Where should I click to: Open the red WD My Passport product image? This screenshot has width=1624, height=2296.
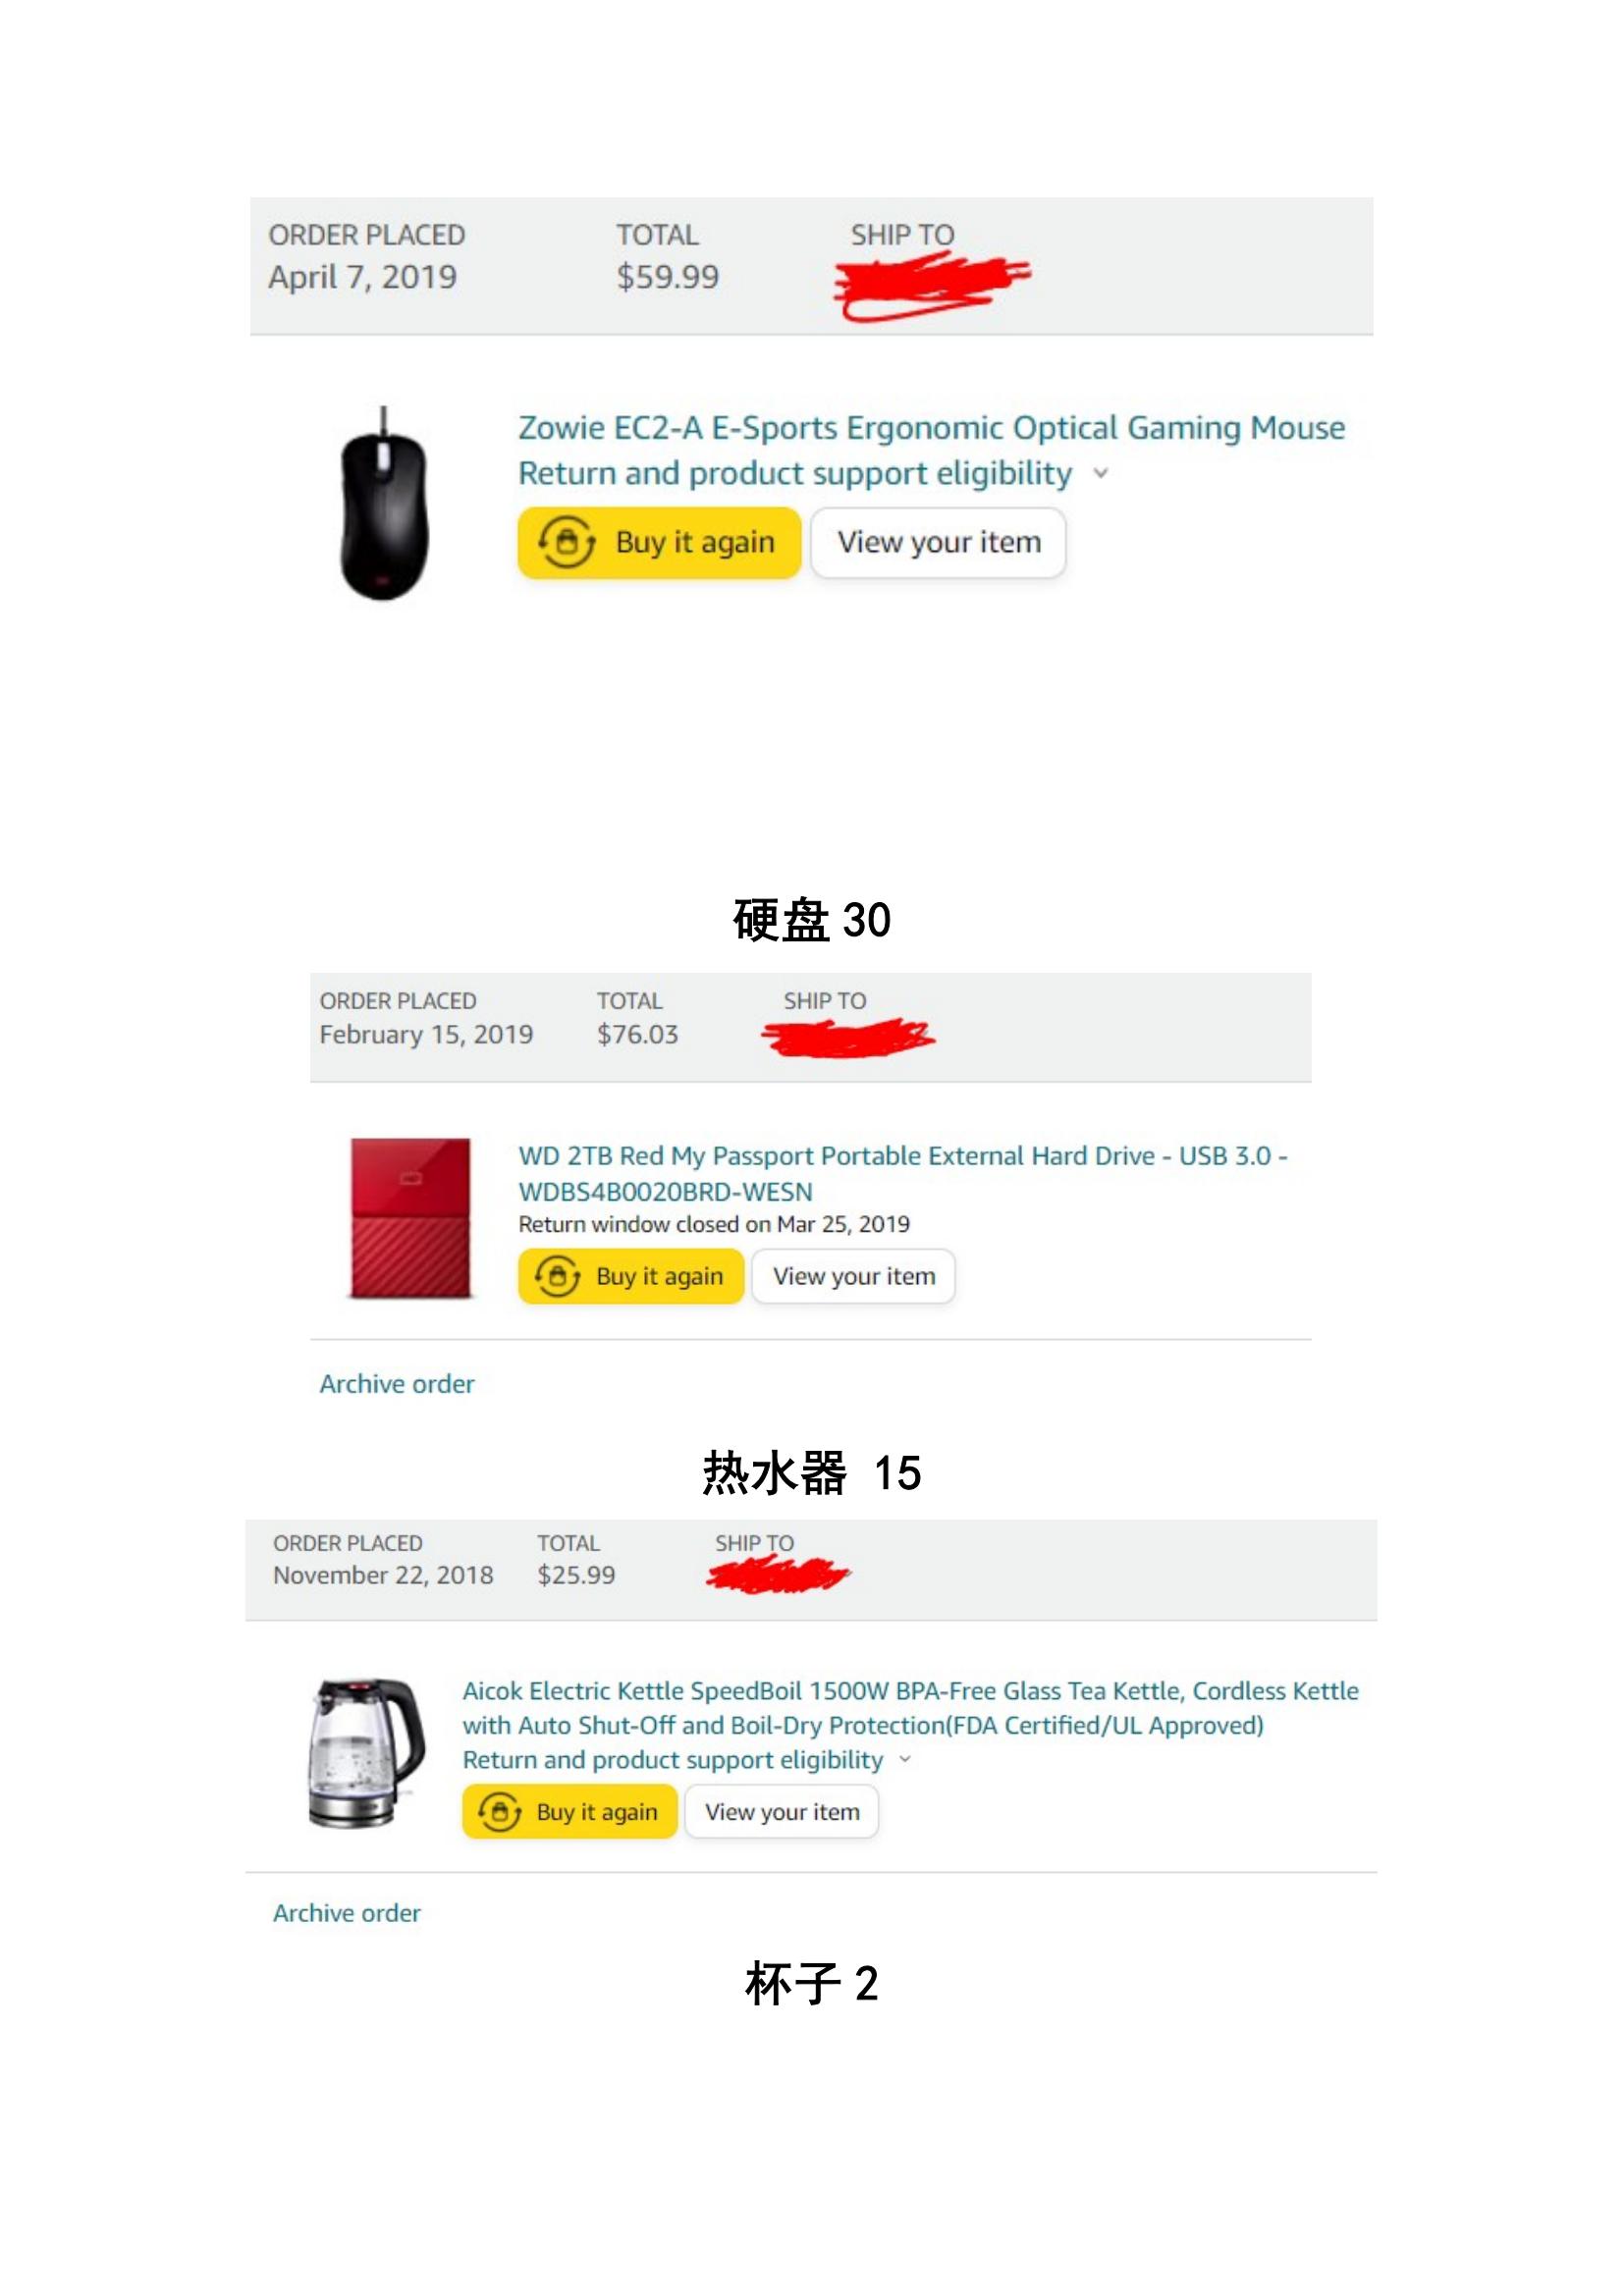pyautogui.click(x=410, y=1218)
